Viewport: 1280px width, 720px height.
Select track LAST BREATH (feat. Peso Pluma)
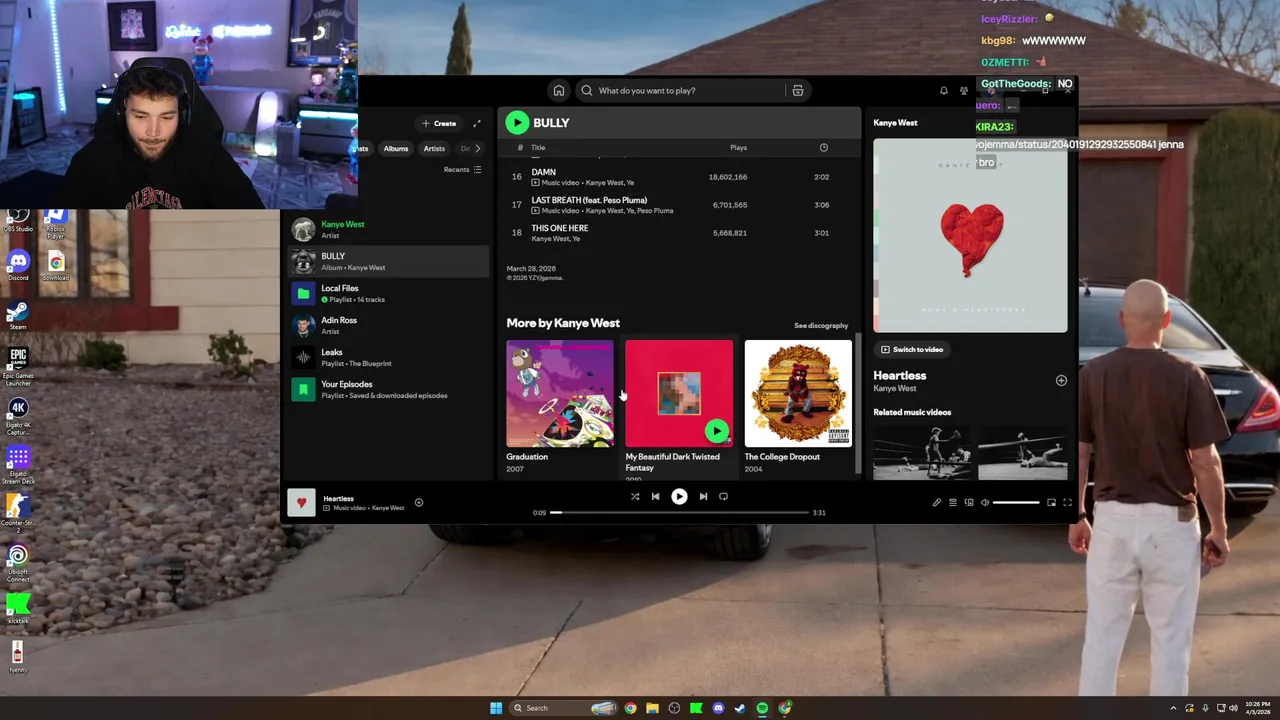coord(679,205)
